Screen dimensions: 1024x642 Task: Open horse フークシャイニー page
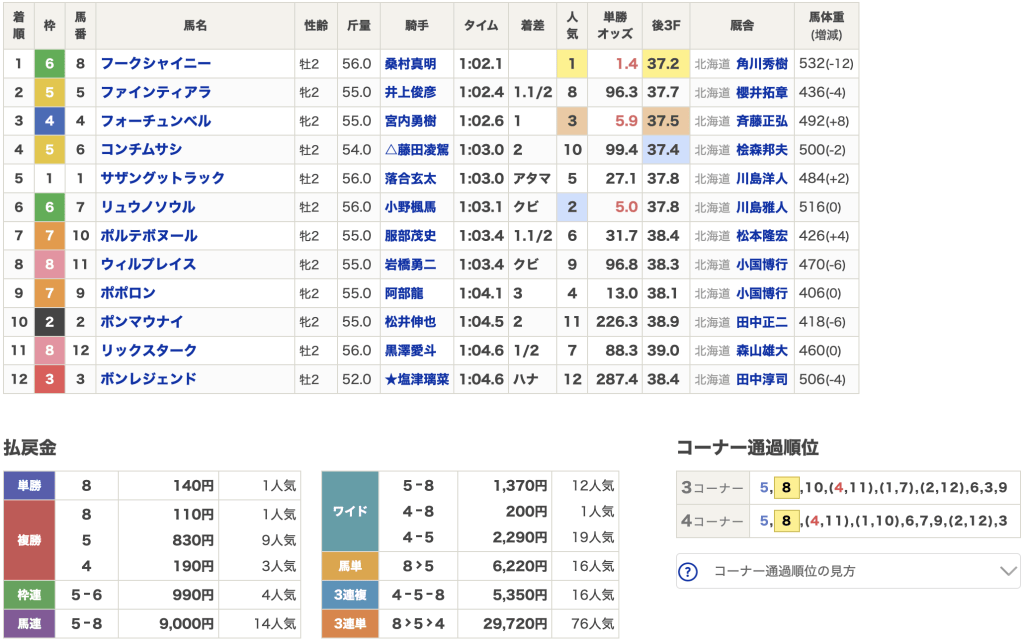click(155, 63)
